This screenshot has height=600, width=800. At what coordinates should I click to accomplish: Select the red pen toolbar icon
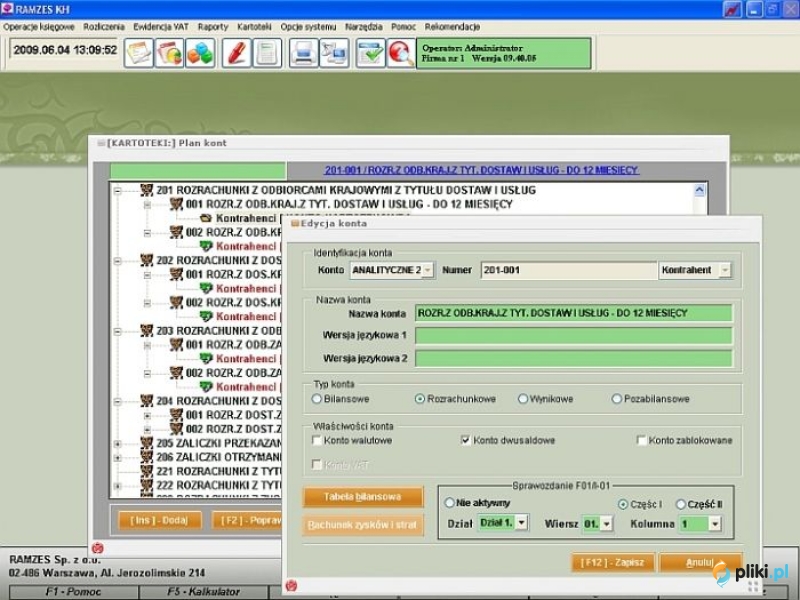pos(236,53)
